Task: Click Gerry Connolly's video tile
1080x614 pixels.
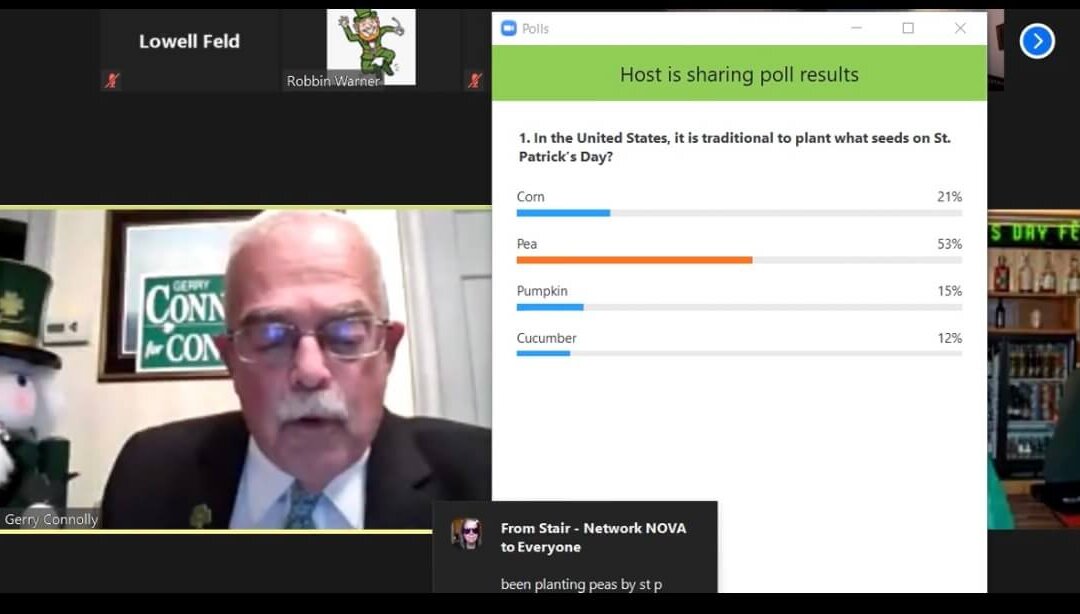Action: (245, 369)
